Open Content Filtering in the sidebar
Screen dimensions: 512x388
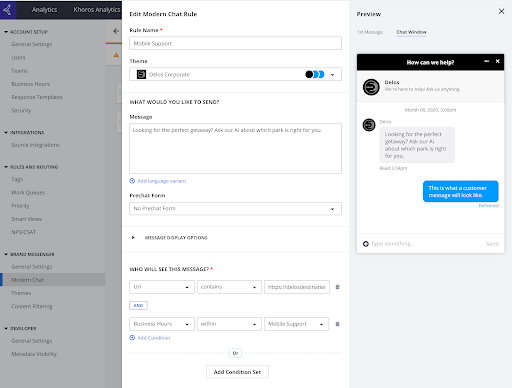pyautogui.click(x=32, y=306)
